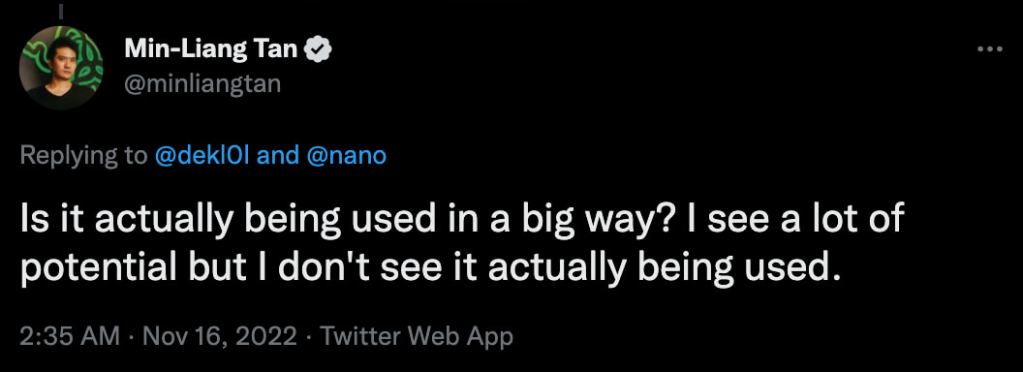Open the Min-Liang Tan display name link
The width and height of the screenshot is (1023, 372).
[211, 49]
